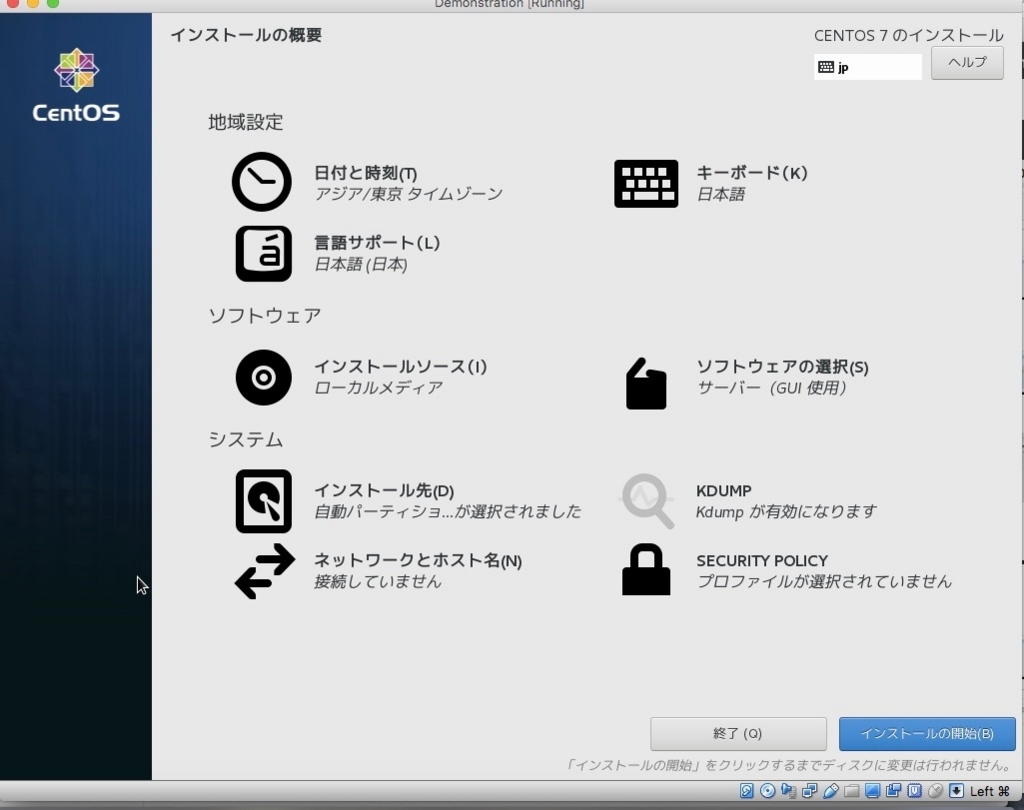Click VirtualBox network status icon
The width and height of the screenshot is (1024, 810).
pos(809,791)
